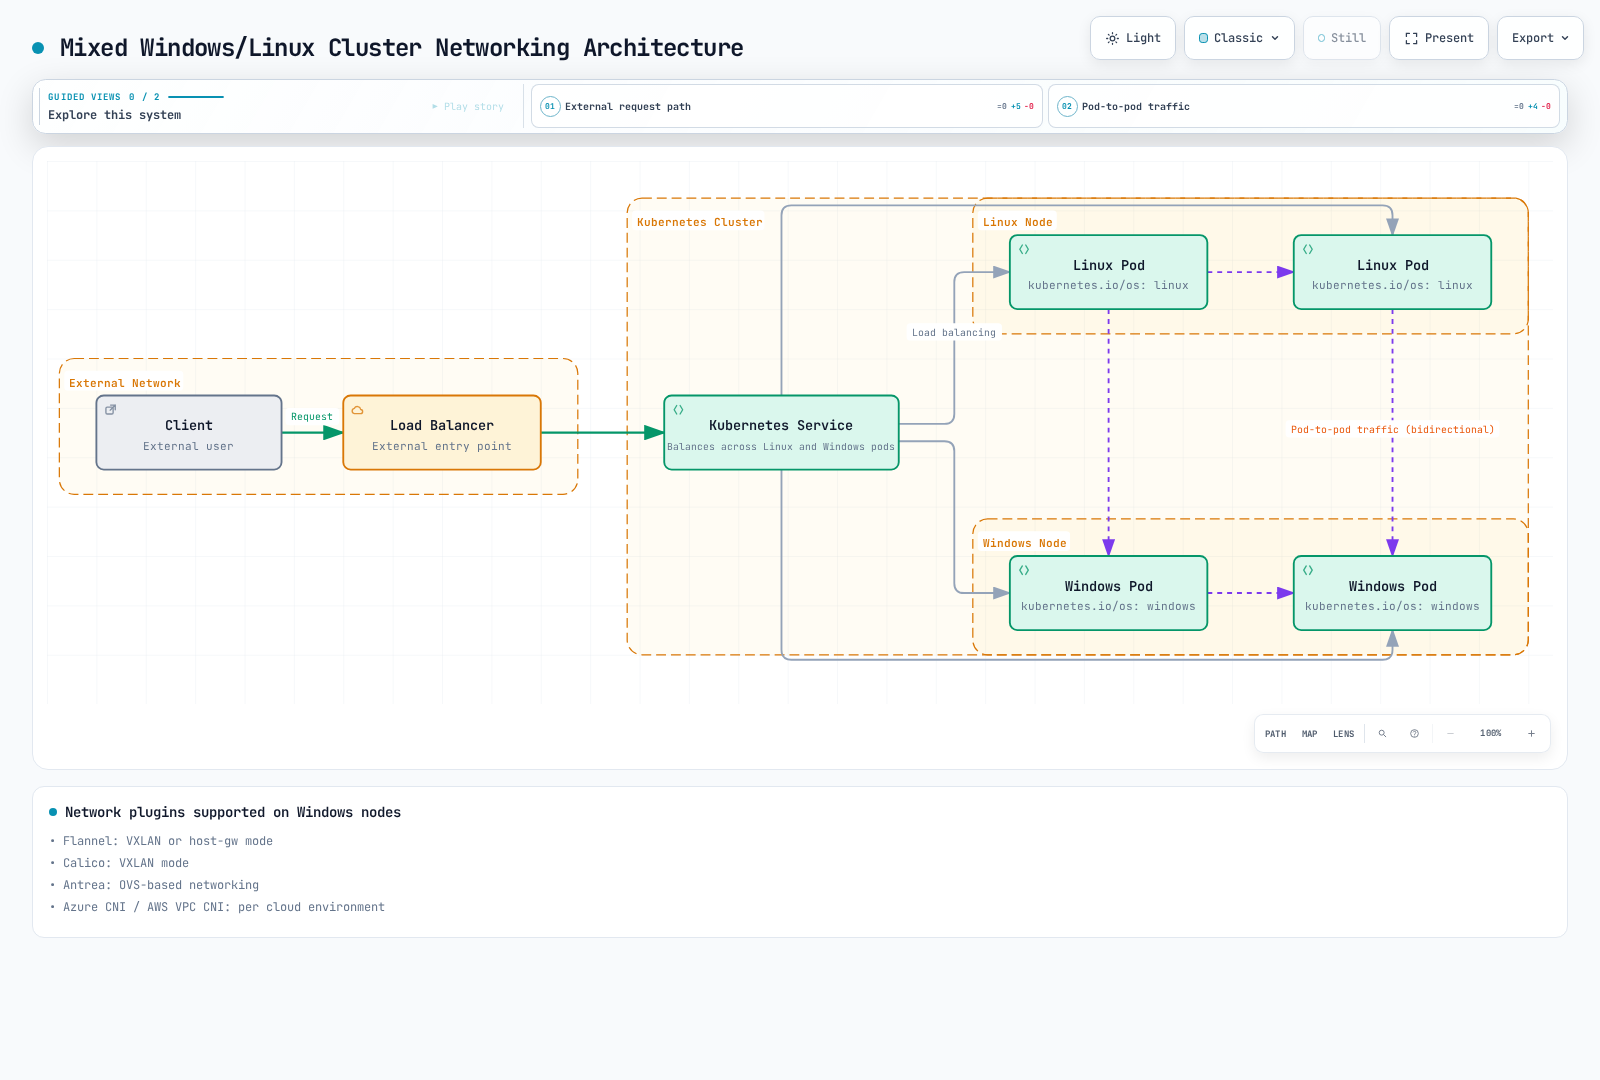Select the second Windows Pod node

click(x=1392, y=593)
